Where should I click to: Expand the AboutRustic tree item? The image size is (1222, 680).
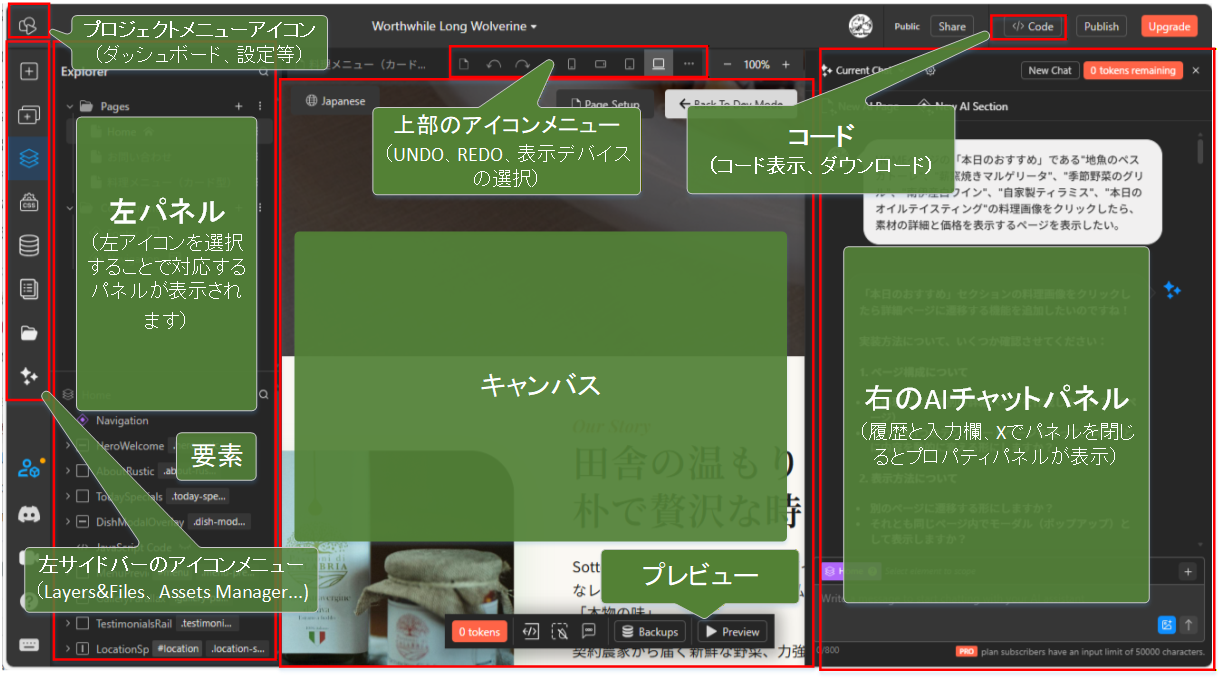[x=67, y=472]
